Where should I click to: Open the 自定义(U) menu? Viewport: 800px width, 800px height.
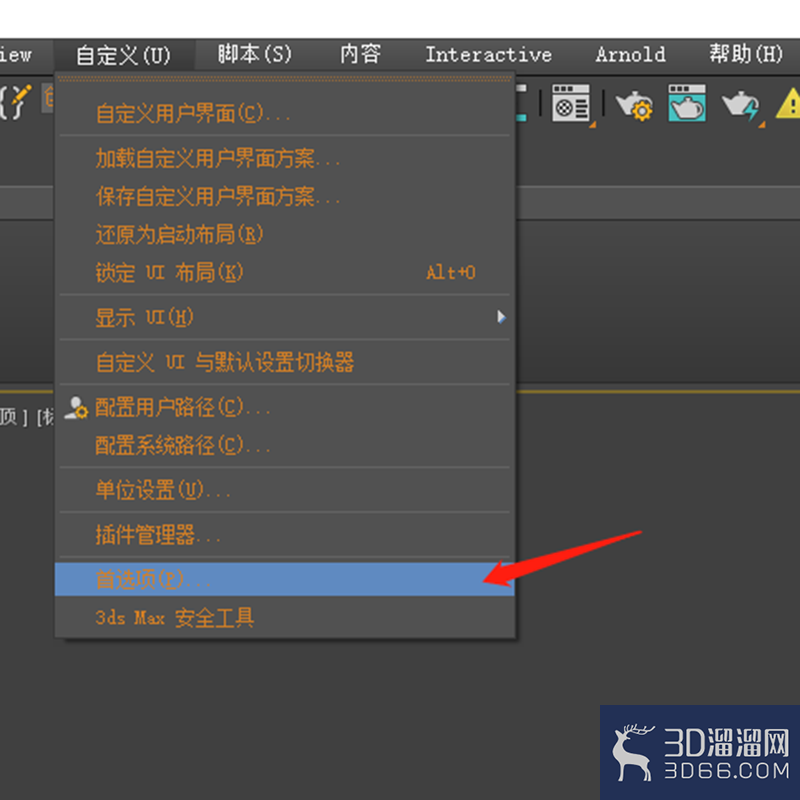[x=123, y=55]
